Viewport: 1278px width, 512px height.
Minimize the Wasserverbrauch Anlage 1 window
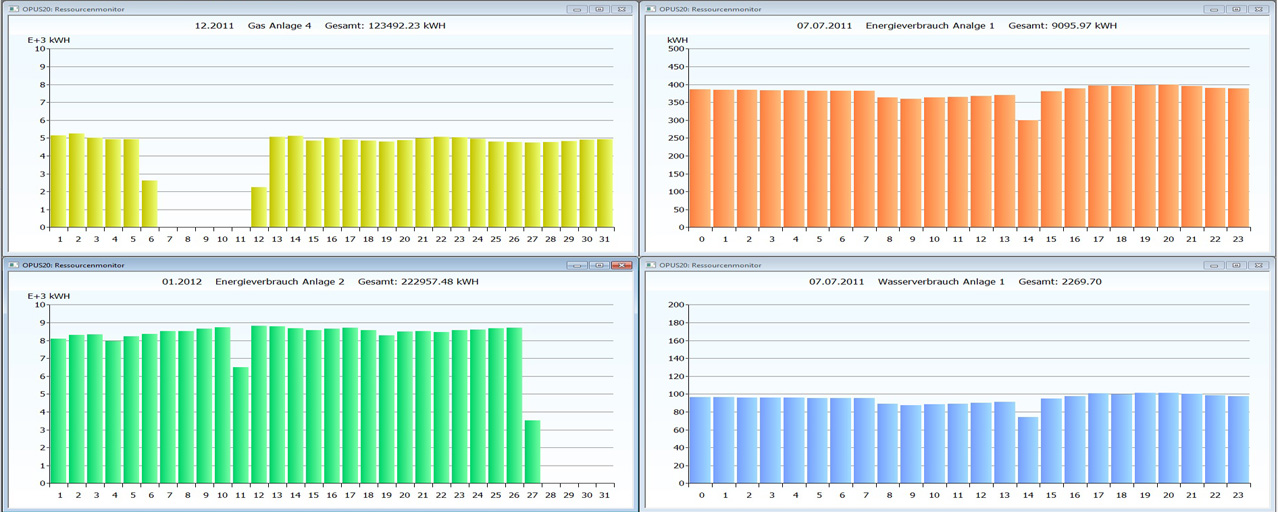pos(1214,265)
